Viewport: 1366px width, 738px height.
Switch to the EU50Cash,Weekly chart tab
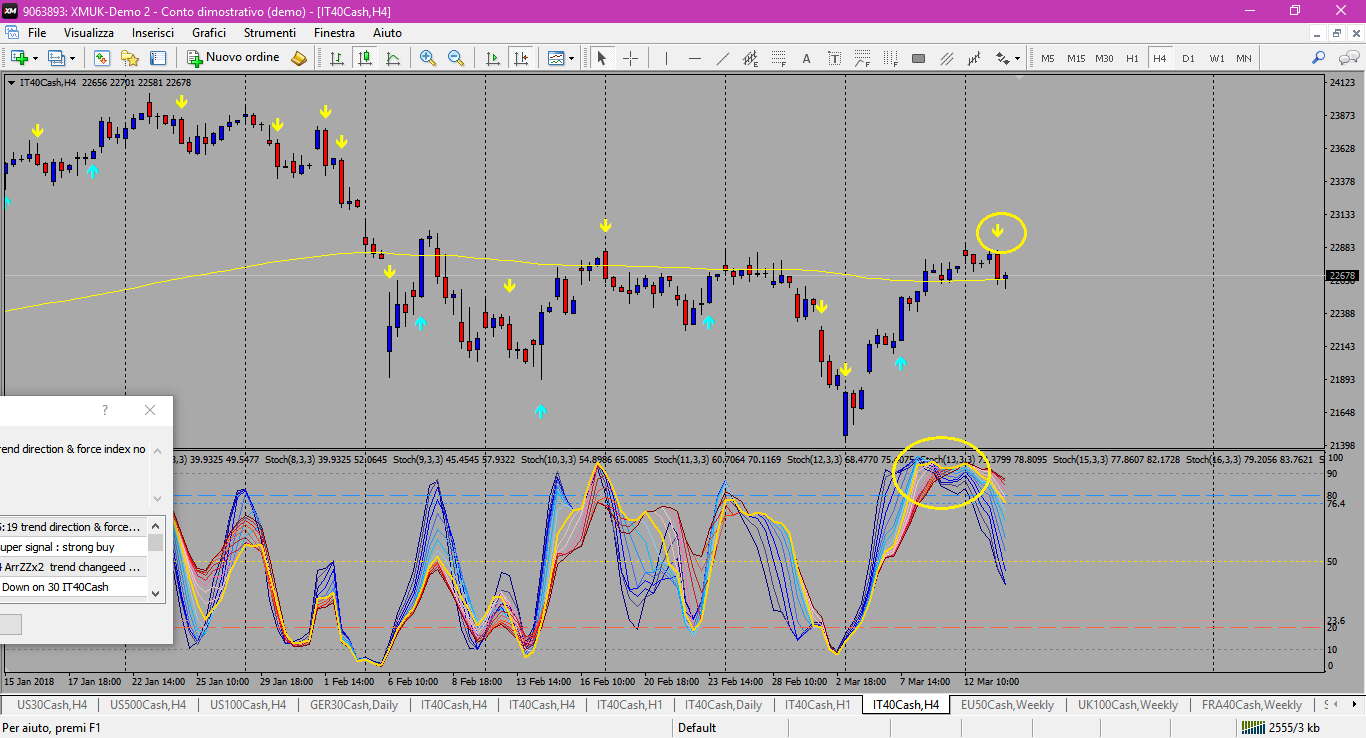click(1007, 705)
